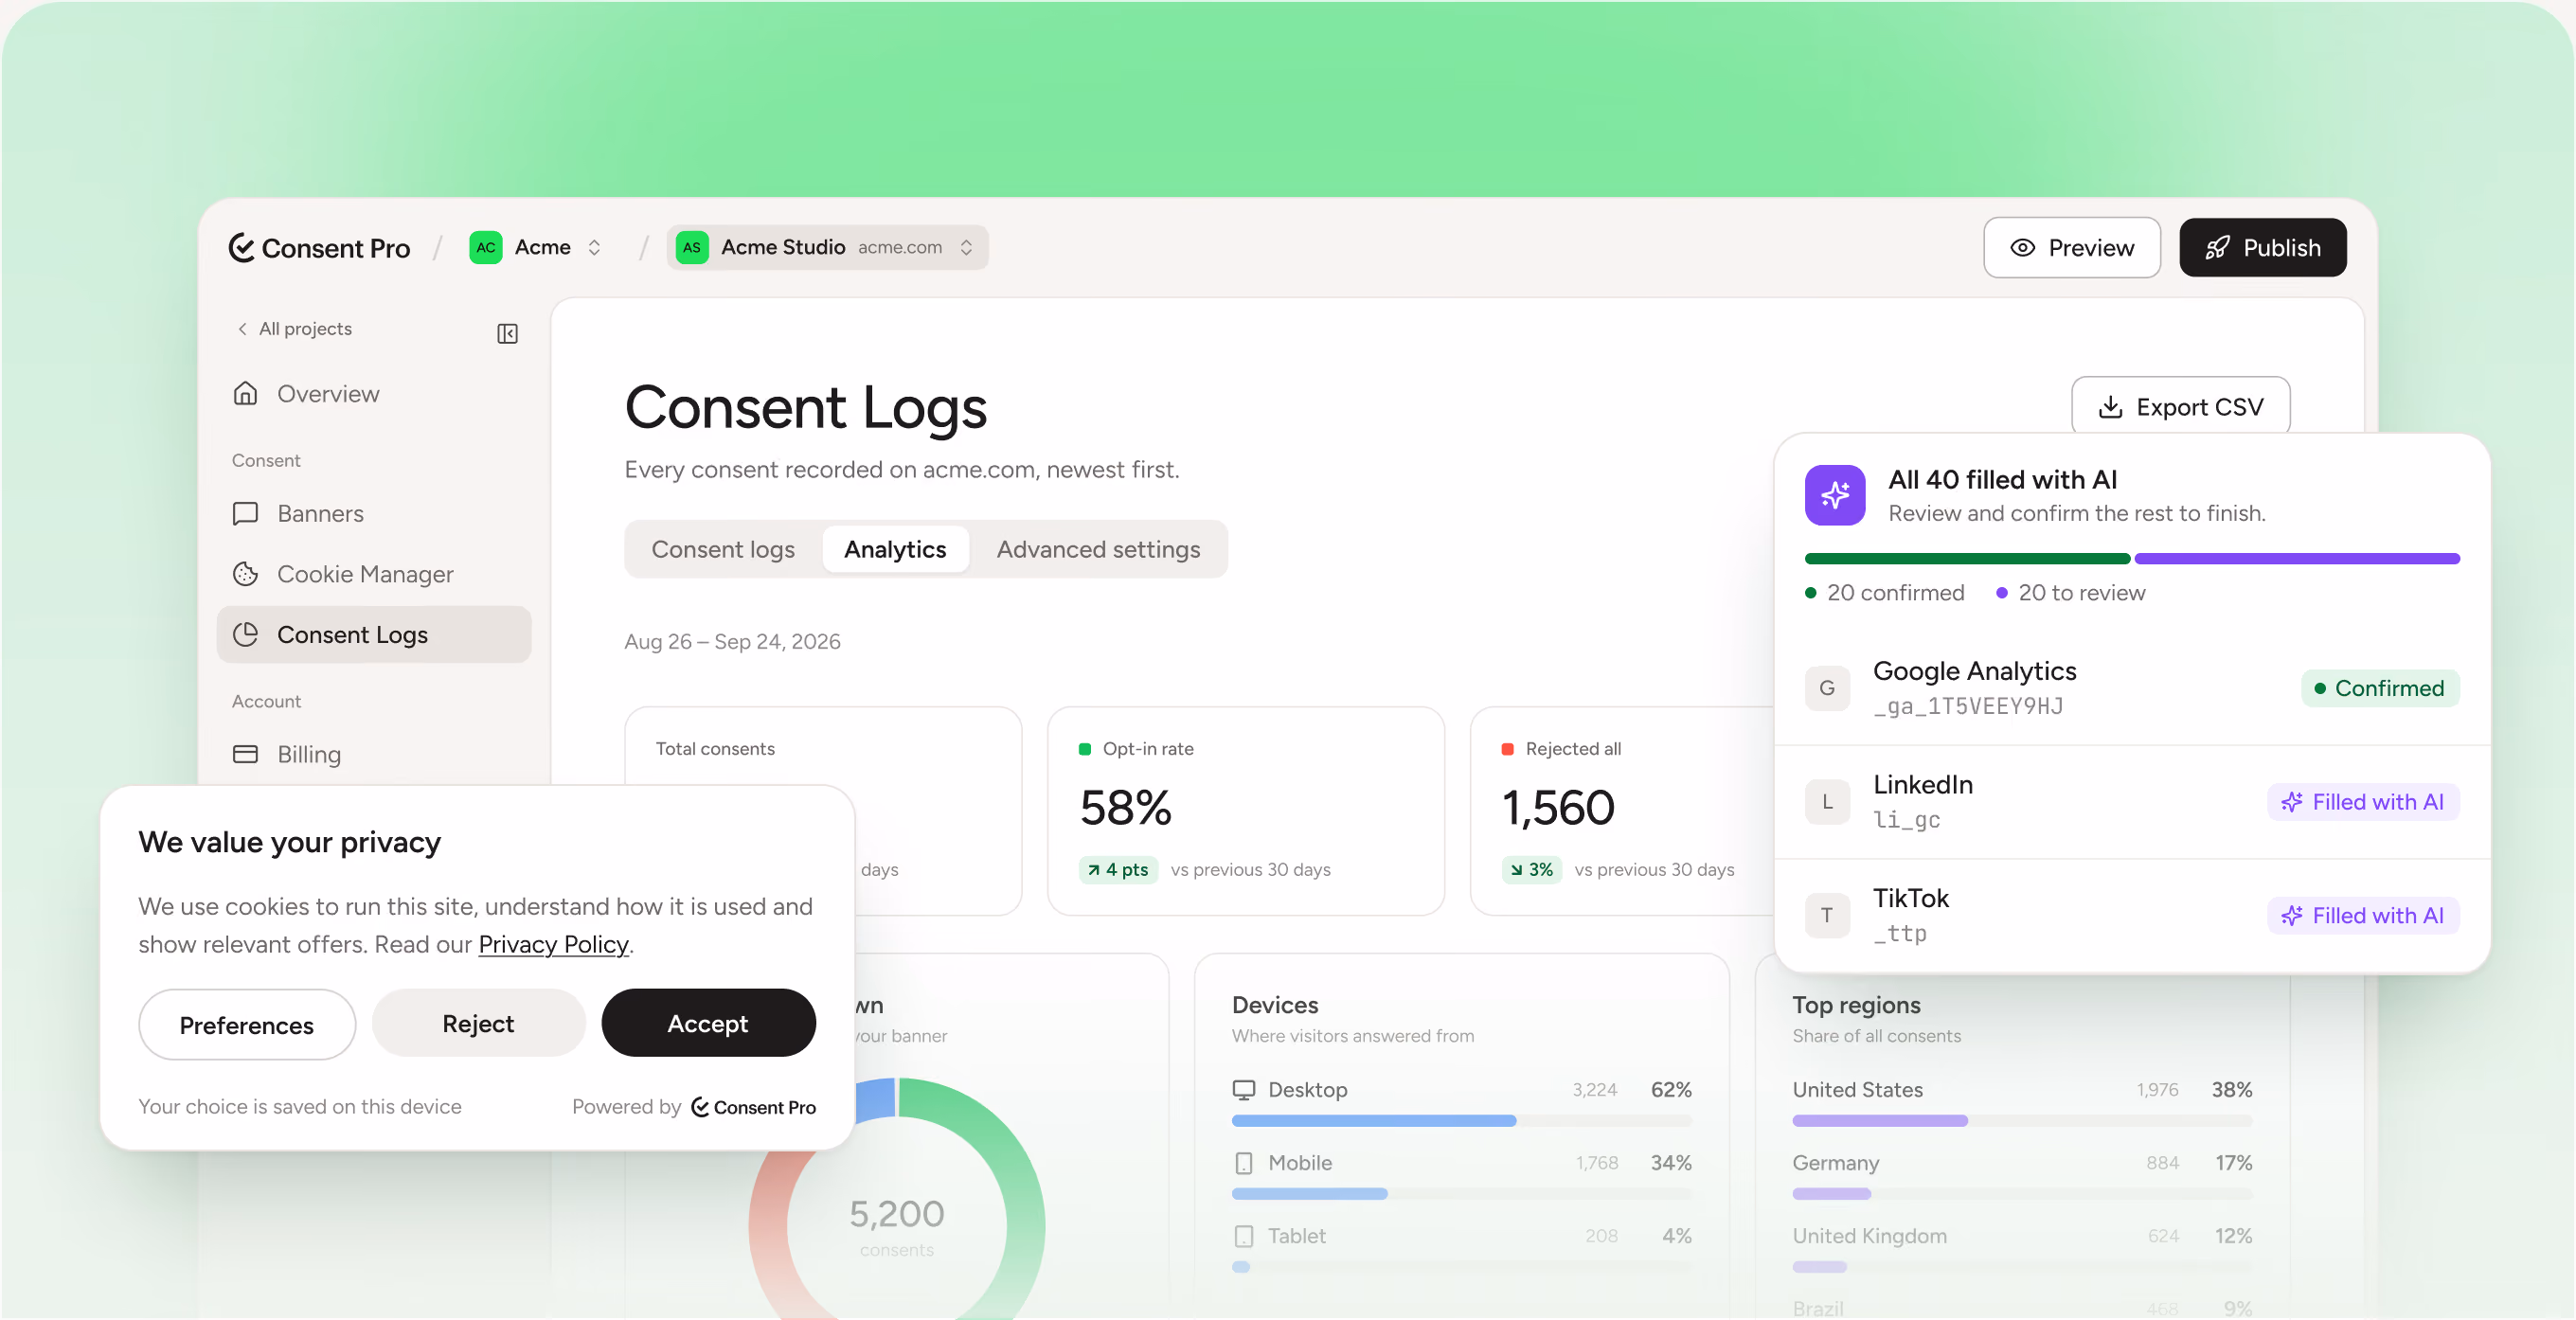Click Google Analytics Confirmed badge
This screenshot has width=2576, height=1320.
2380,688
